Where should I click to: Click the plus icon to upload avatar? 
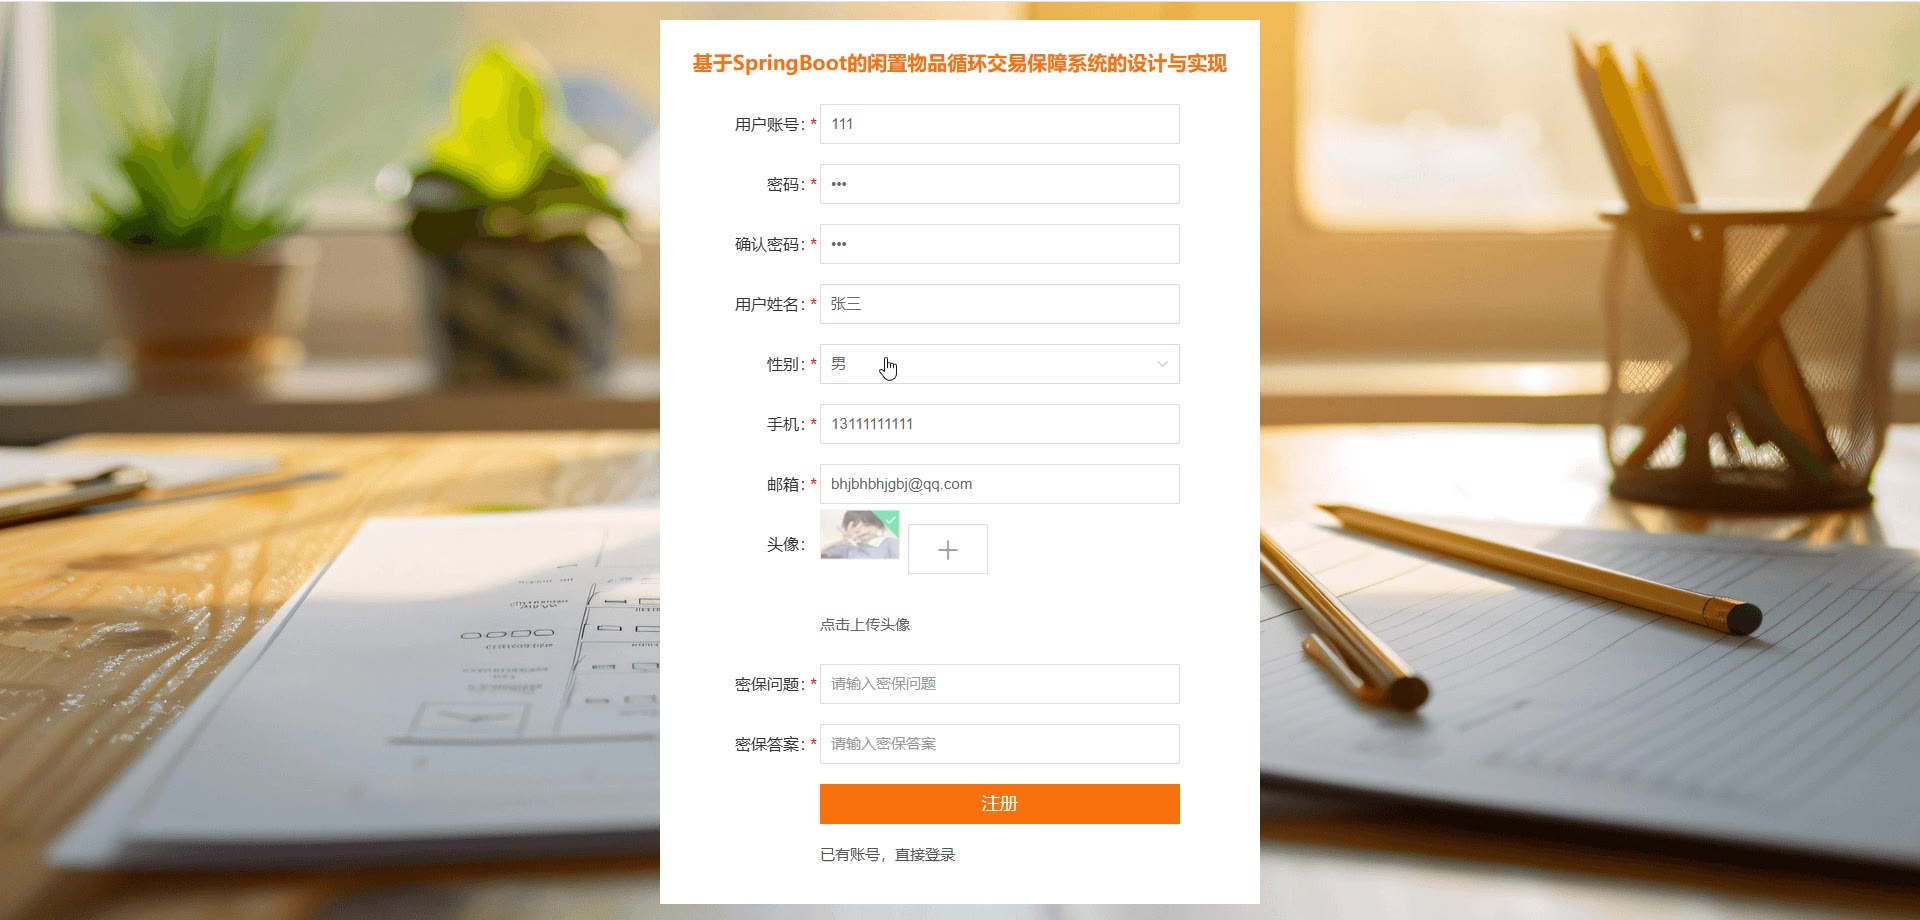948,549
